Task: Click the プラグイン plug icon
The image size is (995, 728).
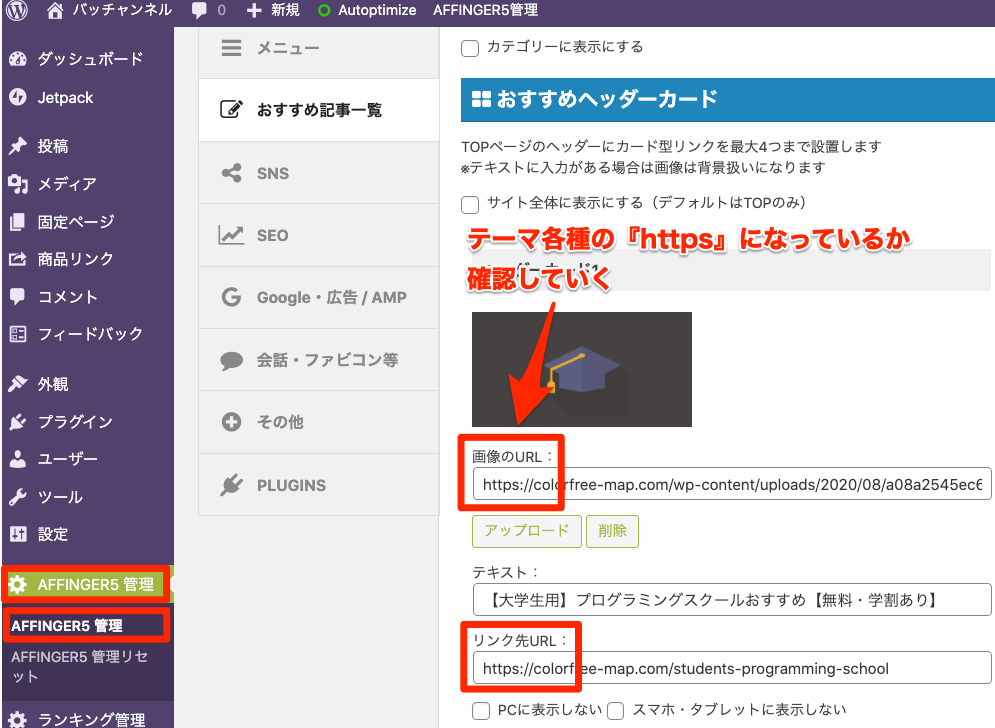Action: [x=18, y=421]
